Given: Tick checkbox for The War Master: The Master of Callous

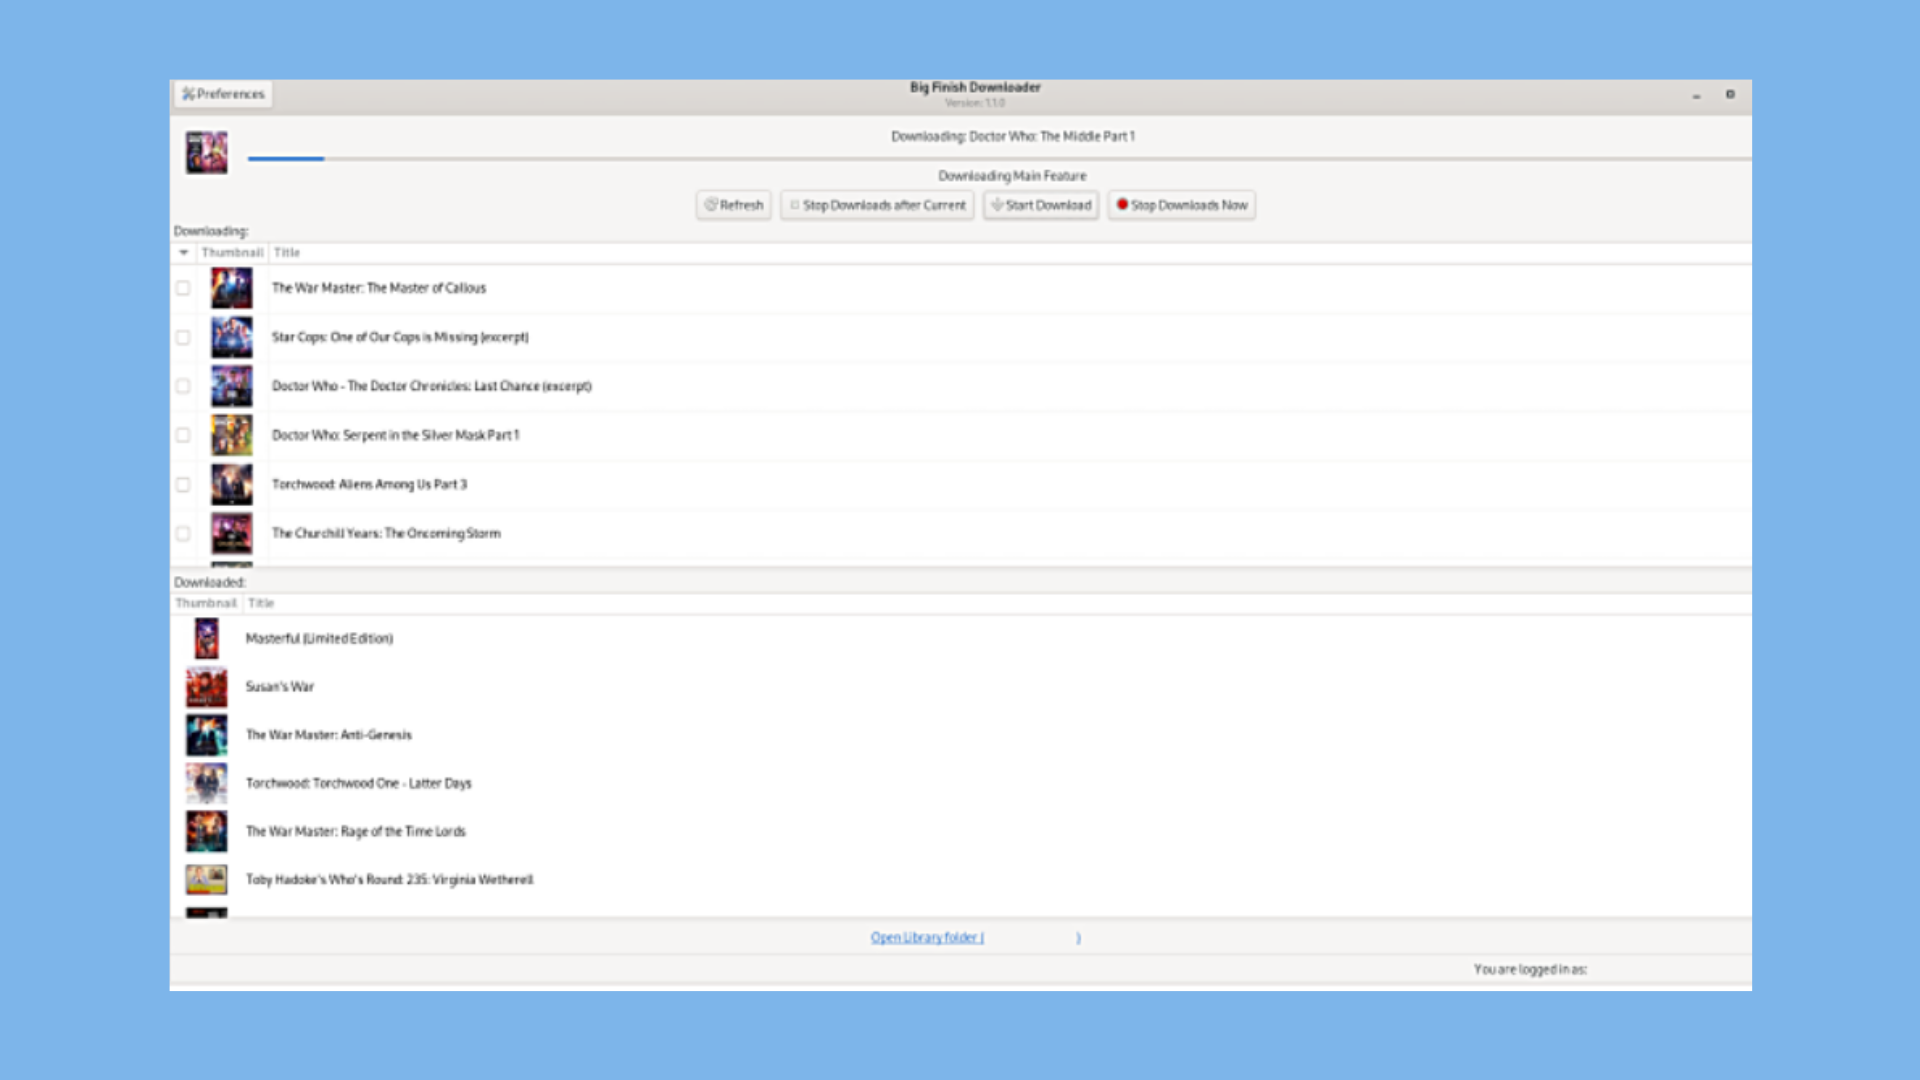Looking at the screenshot, I should [183, 288].
